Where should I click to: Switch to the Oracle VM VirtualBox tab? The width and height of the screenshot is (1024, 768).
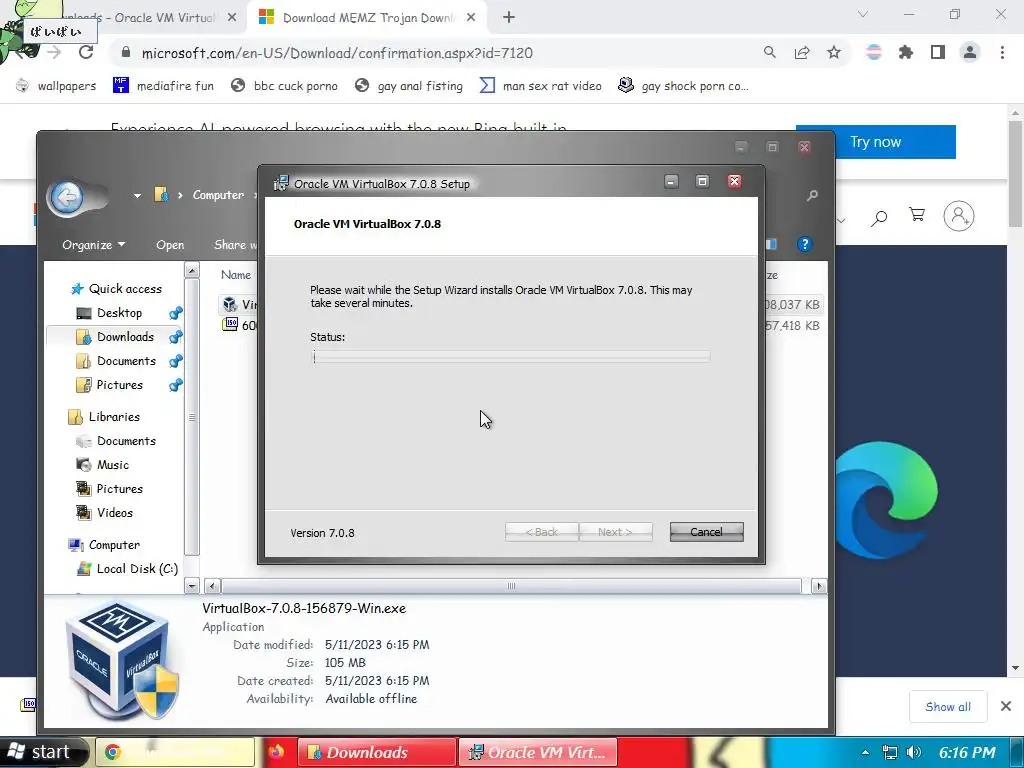click(x=149, y=18)
